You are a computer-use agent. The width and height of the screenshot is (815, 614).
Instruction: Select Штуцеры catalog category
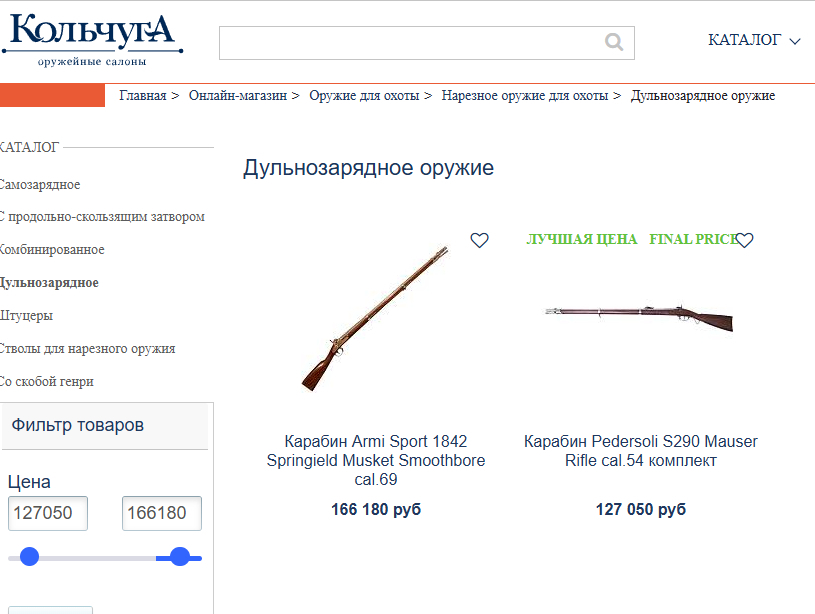tap(27, 316)
